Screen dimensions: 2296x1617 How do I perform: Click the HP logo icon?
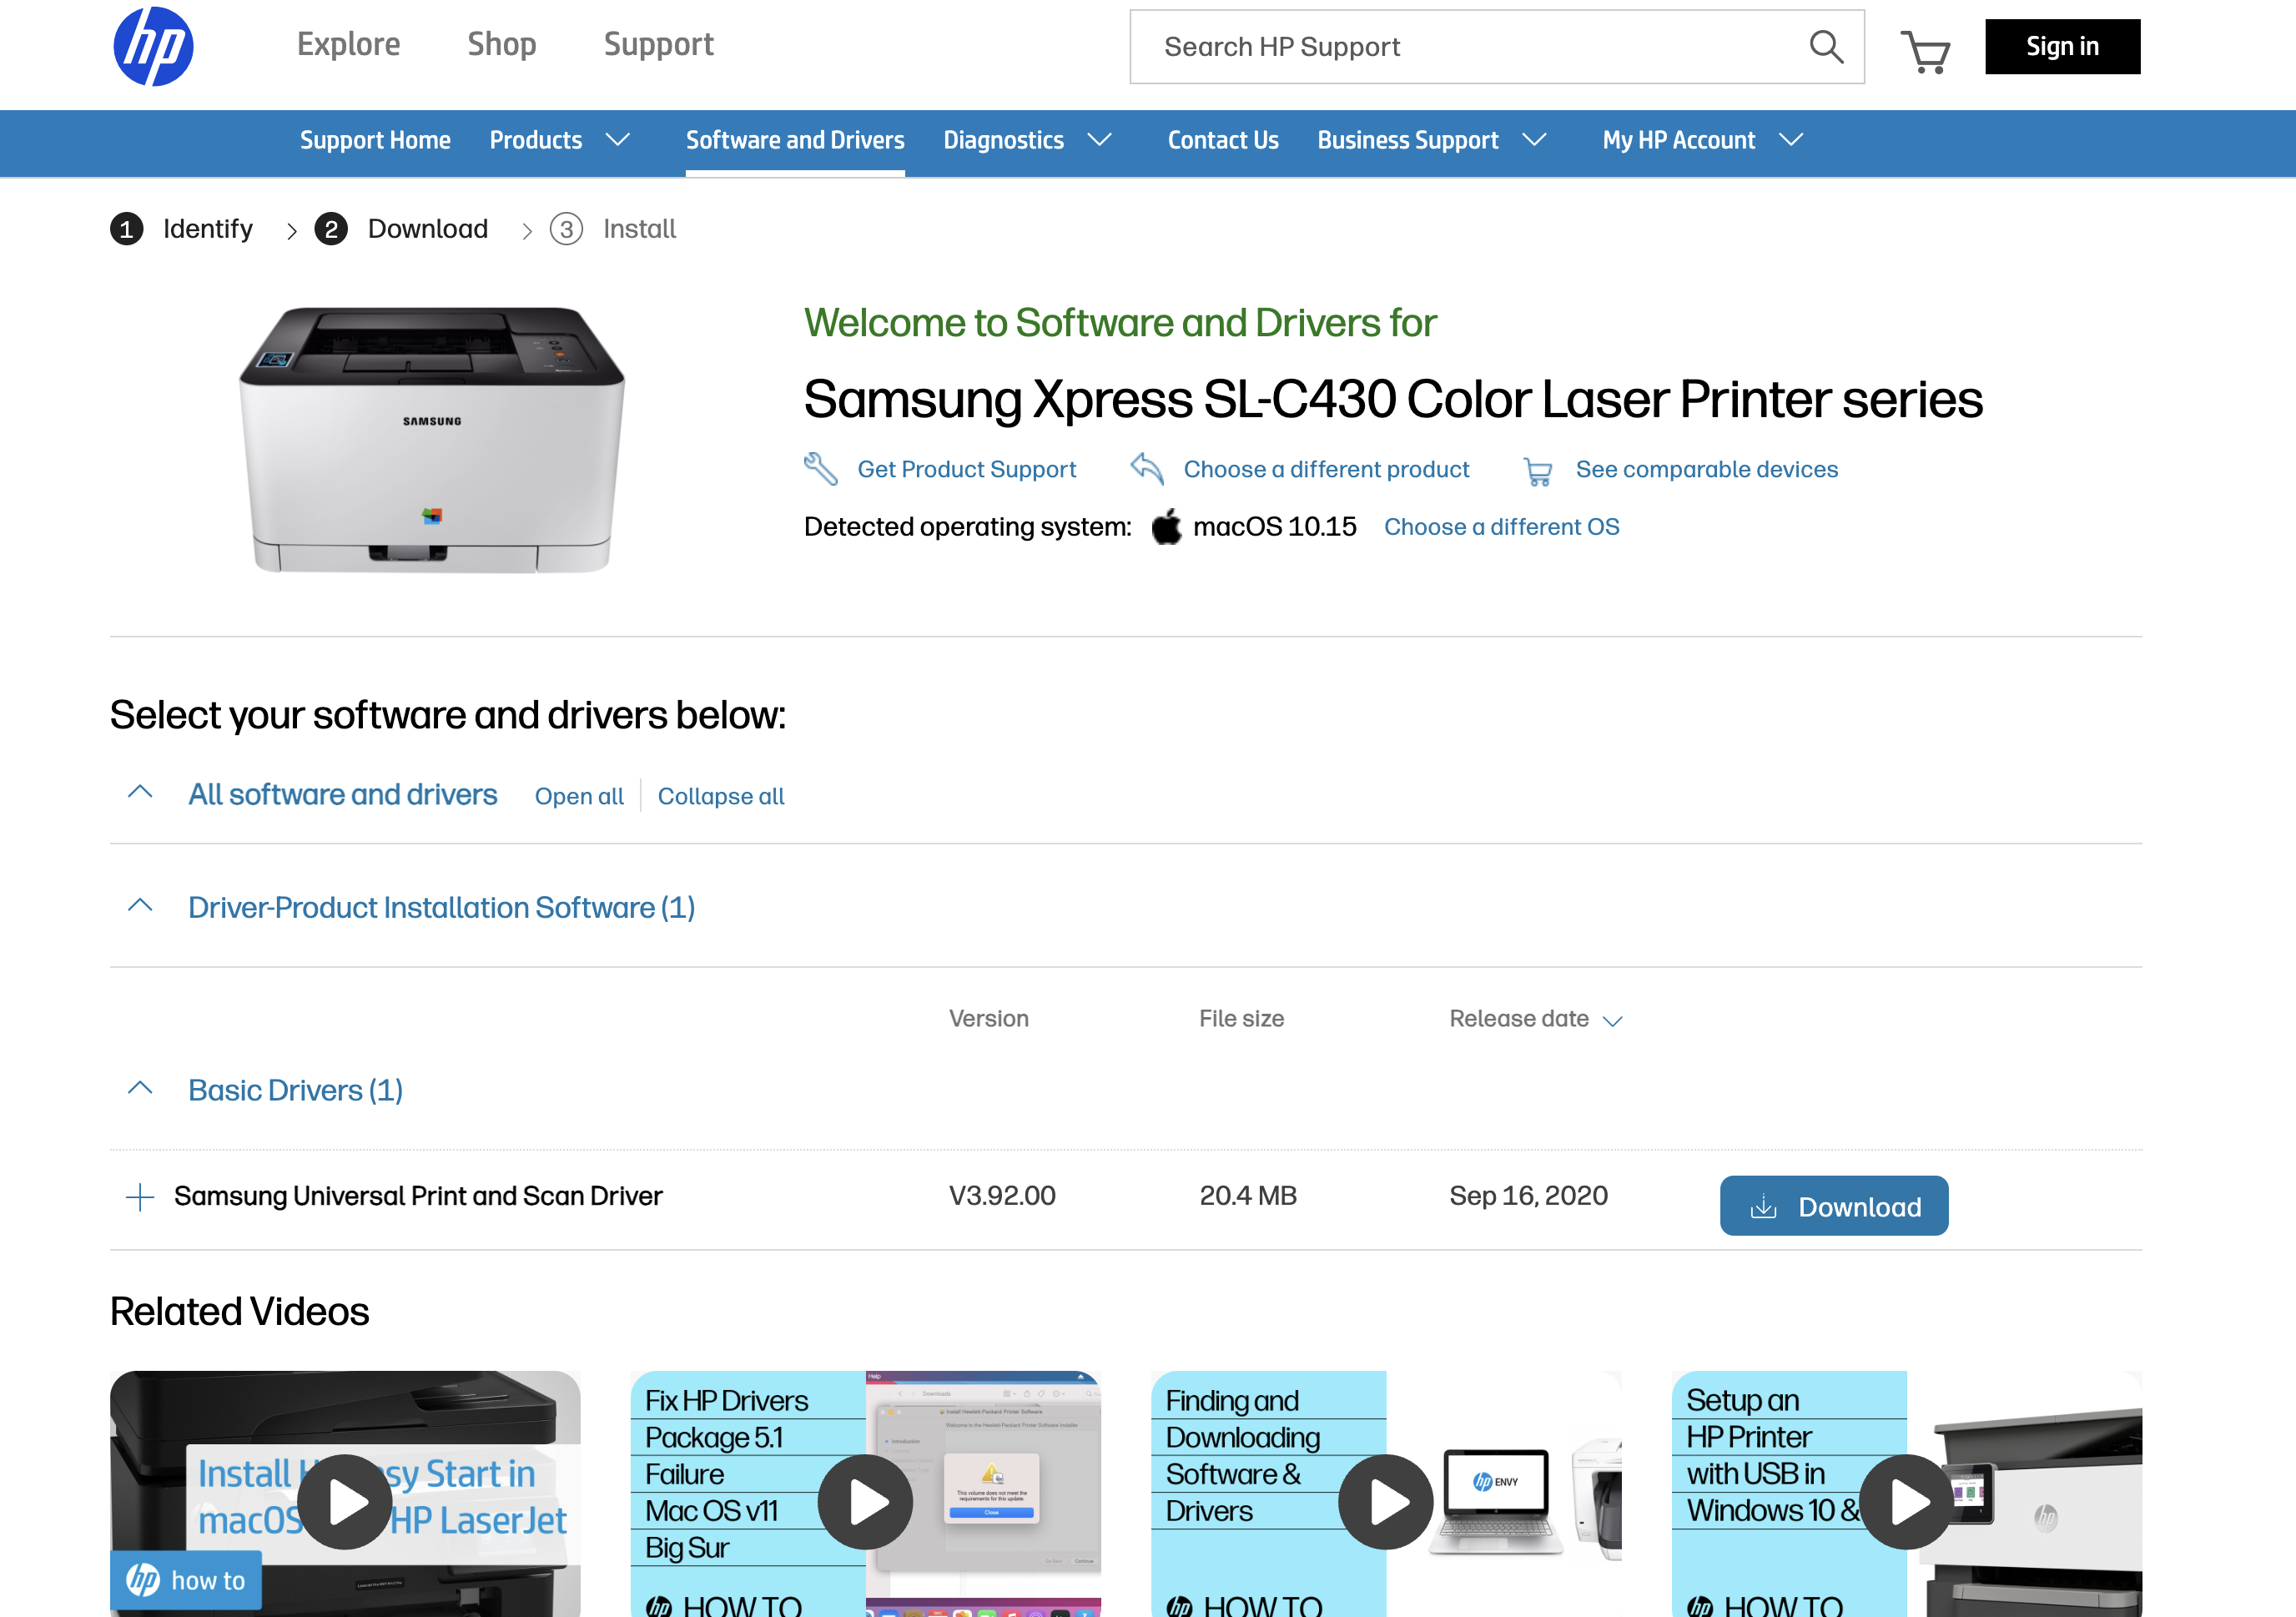click(153, 46)
